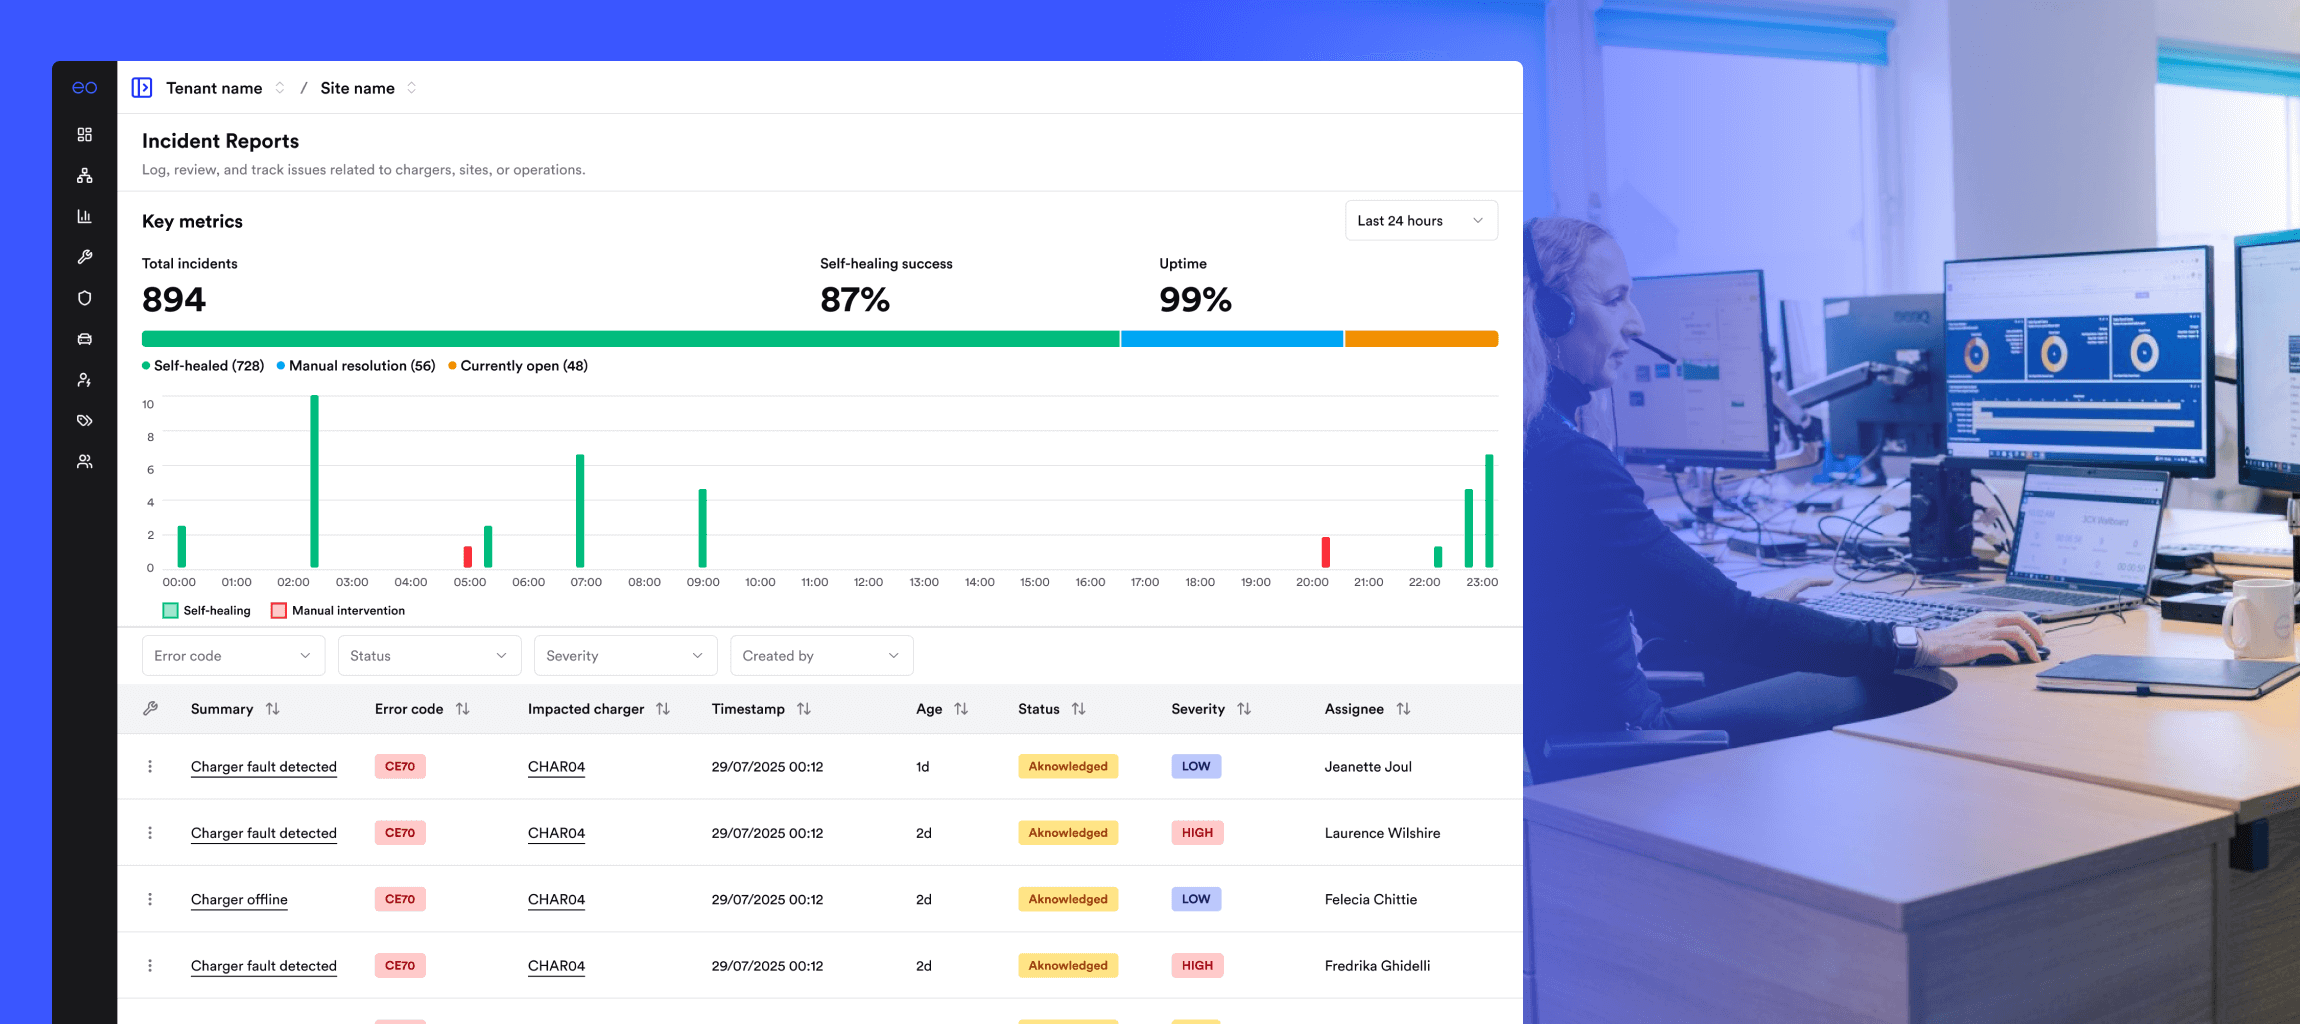2300x1024 pixels.
Task: Click the orange Currently open progress segment
Action: pos(1421,339)
